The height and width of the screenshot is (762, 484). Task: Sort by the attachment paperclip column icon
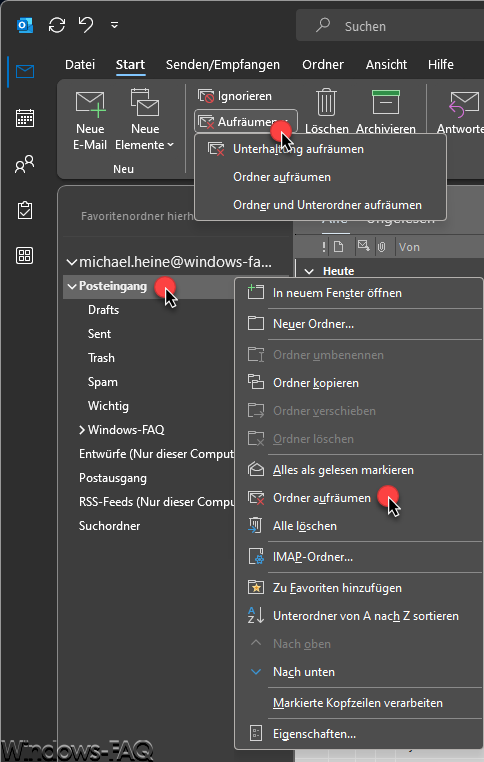click(381, 247)
